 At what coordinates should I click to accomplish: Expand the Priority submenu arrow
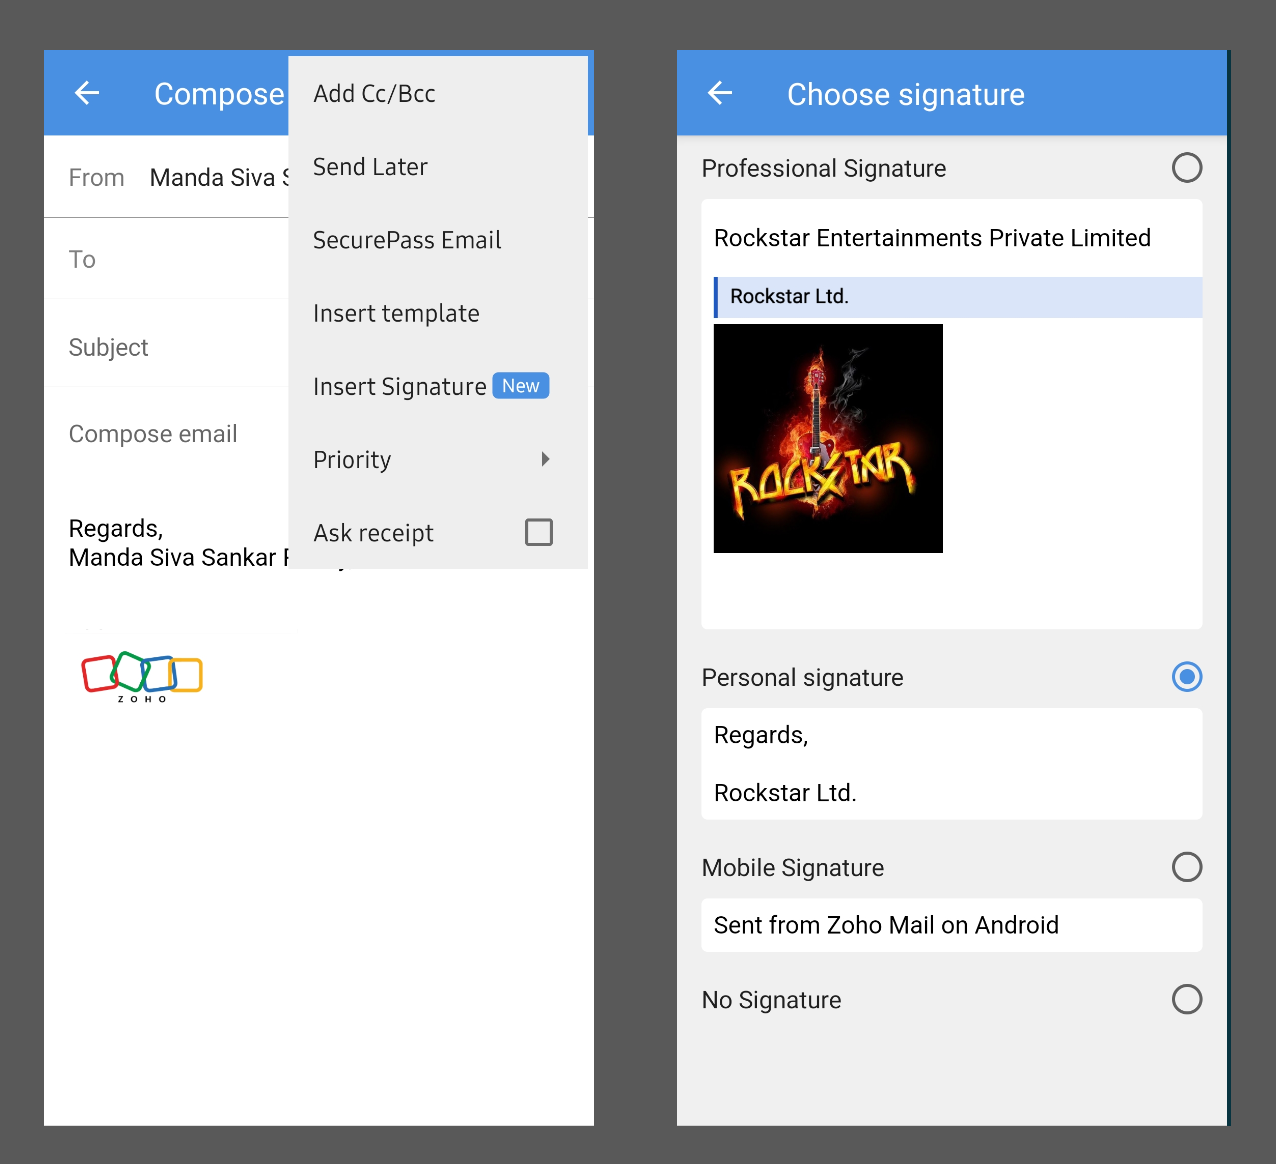coord(545,459)
